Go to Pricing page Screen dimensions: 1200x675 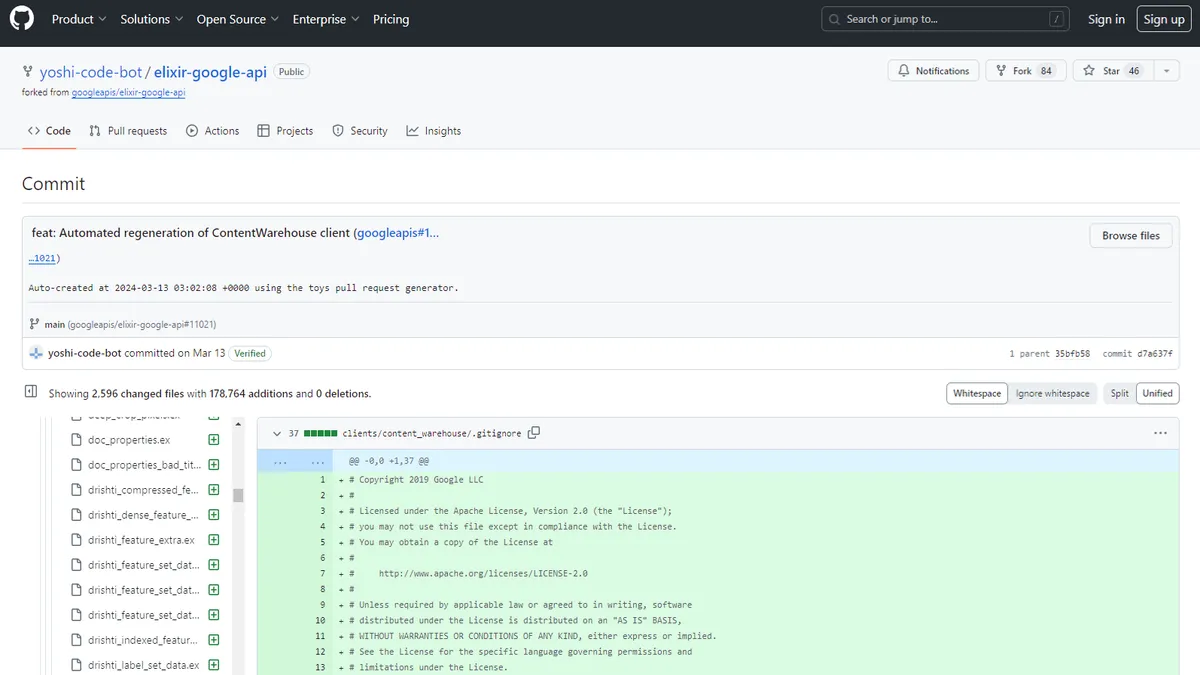(x=391, y=19)
